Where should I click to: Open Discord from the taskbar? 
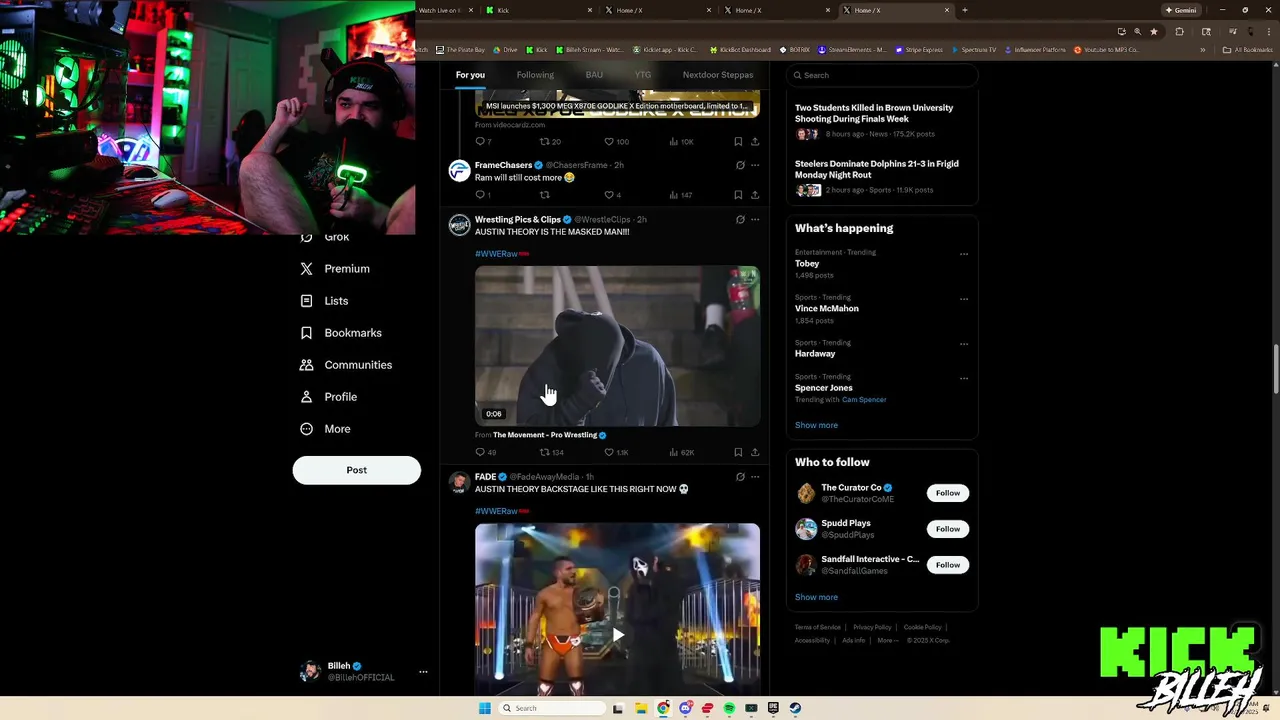[x=685, y=708]
